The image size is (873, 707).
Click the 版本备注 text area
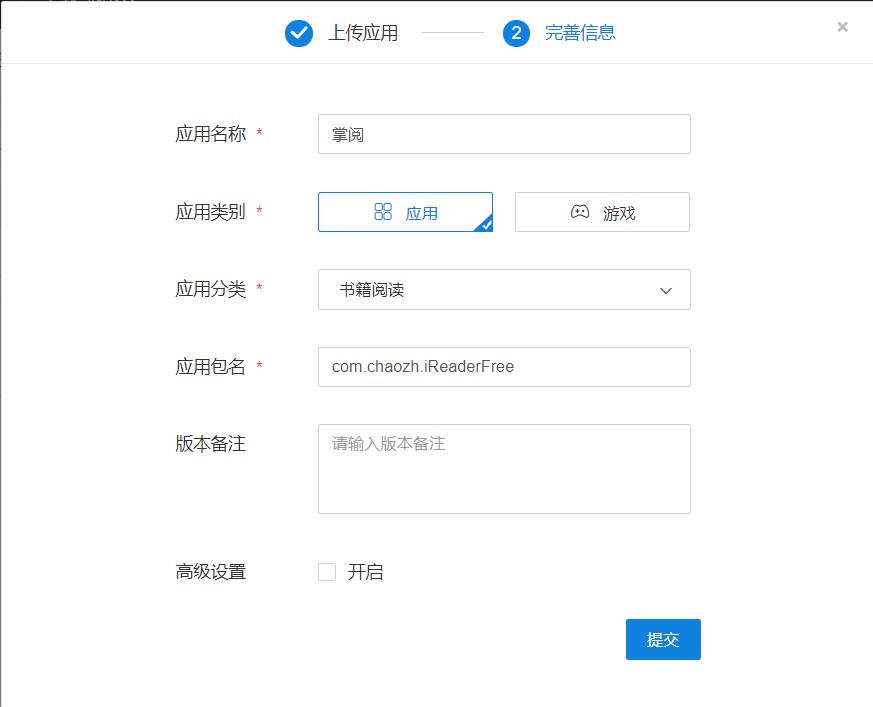(x=504, y=469)
